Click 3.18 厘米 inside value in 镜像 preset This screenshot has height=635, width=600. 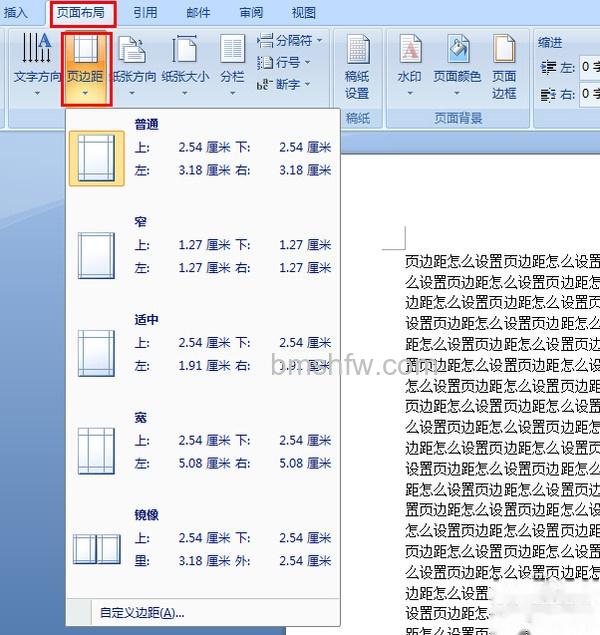pyautogui.click(x=204, y=560)
